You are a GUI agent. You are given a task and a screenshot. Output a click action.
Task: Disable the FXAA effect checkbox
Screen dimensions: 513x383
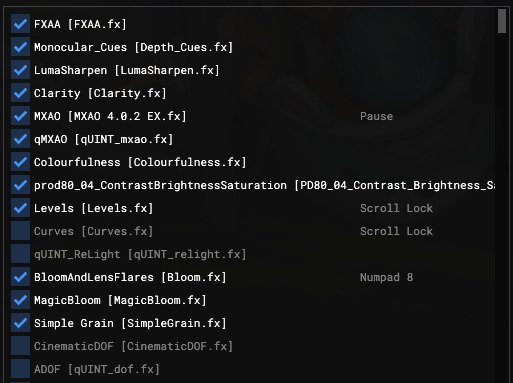click(x=20, y=24)
